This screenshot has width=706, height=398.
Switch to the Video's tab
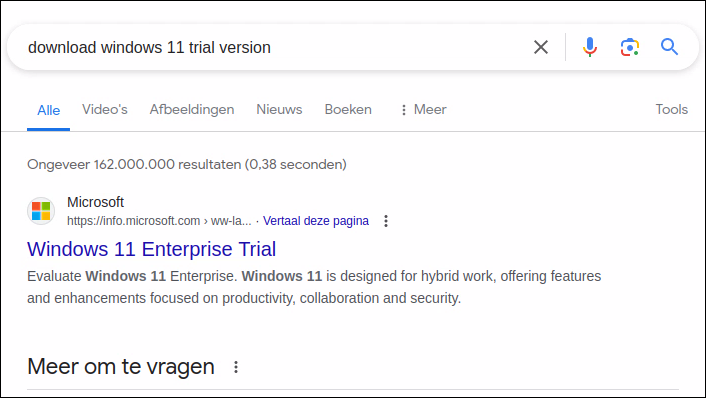point(104,109)
